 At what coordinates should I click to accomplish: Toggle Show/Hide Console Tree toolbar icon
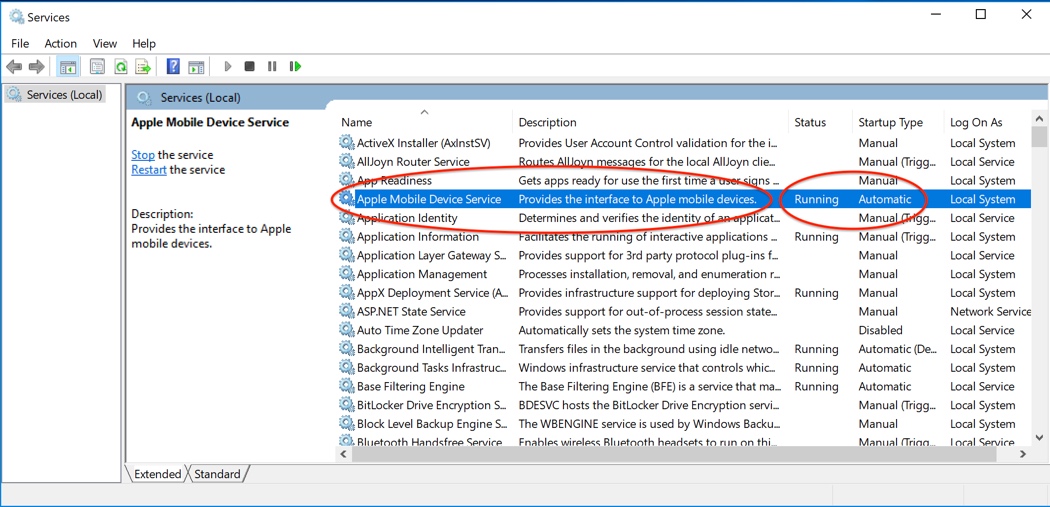[x=68, y=66]
